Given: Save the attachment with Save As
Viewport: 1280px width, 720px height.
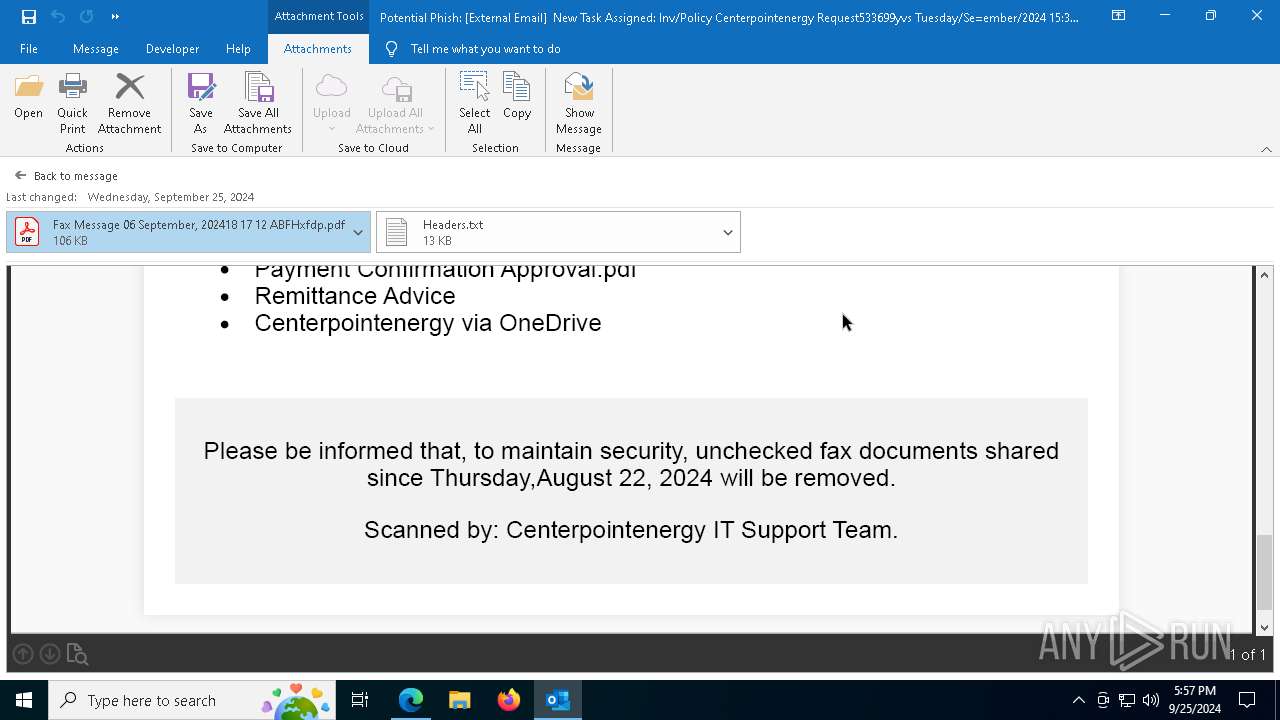Looking at the screenshot, I should point(200,104).
